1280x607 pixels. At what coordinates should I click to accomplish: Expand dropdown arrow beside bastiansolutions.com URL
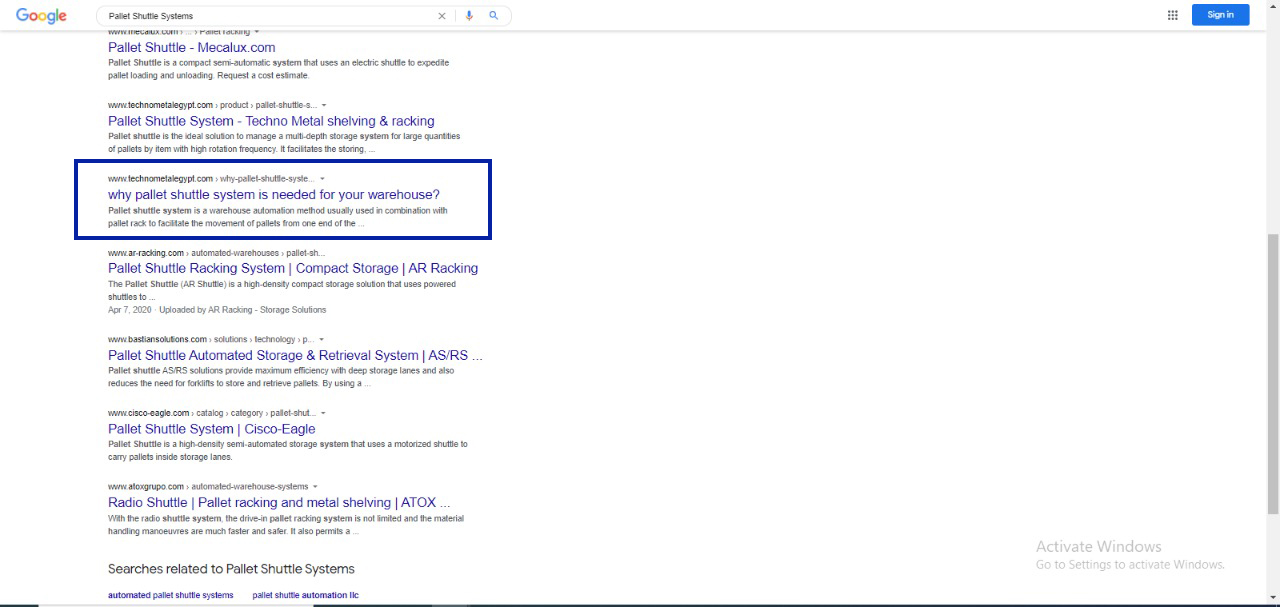coord(321,340)
